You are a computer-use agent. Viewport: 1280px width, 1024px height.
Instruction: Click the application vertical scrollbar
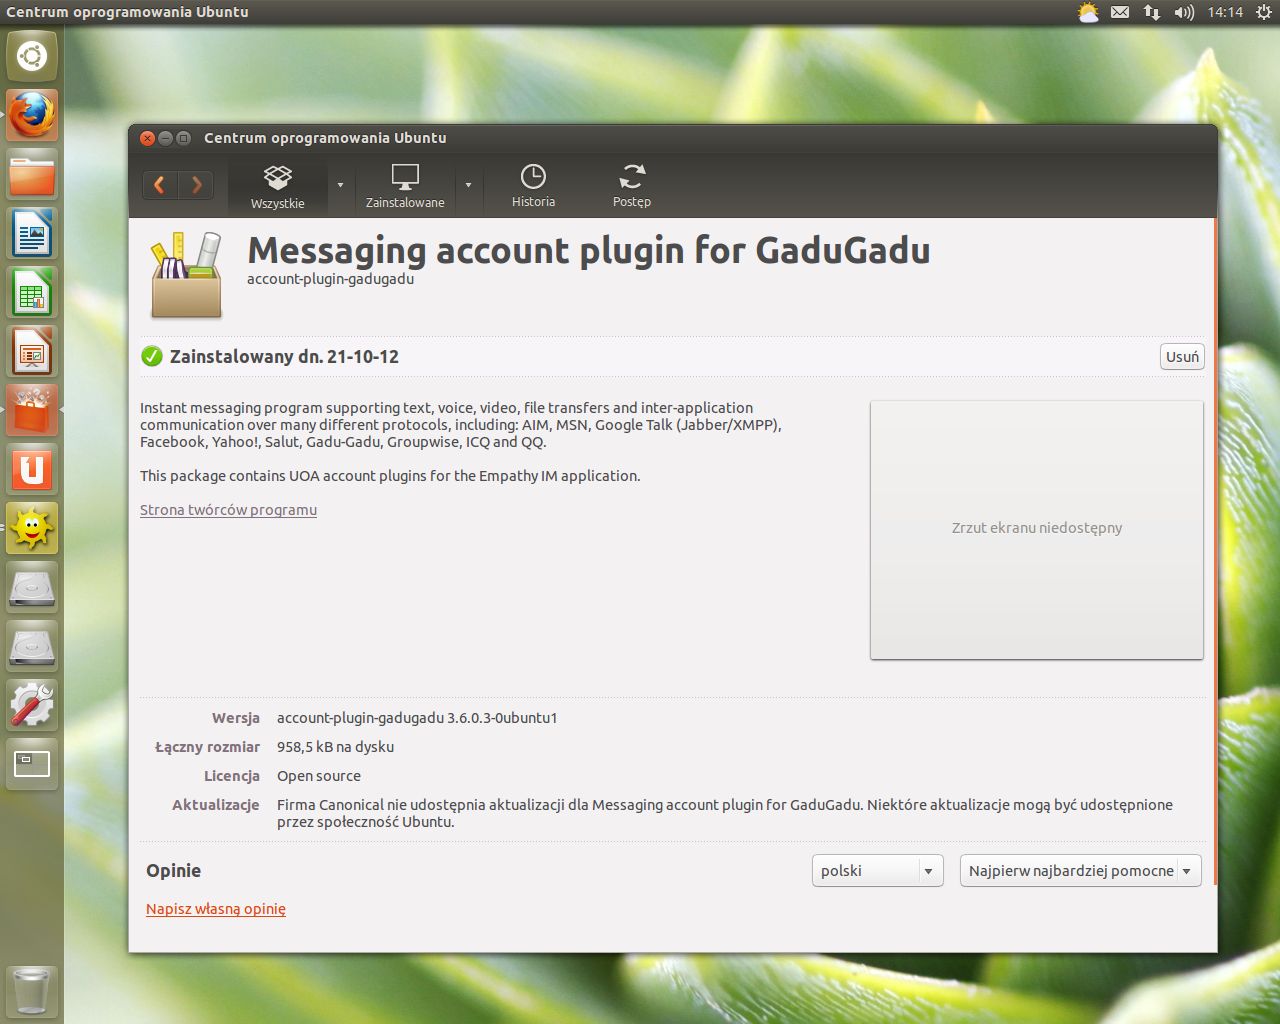tap(1215, 551)
